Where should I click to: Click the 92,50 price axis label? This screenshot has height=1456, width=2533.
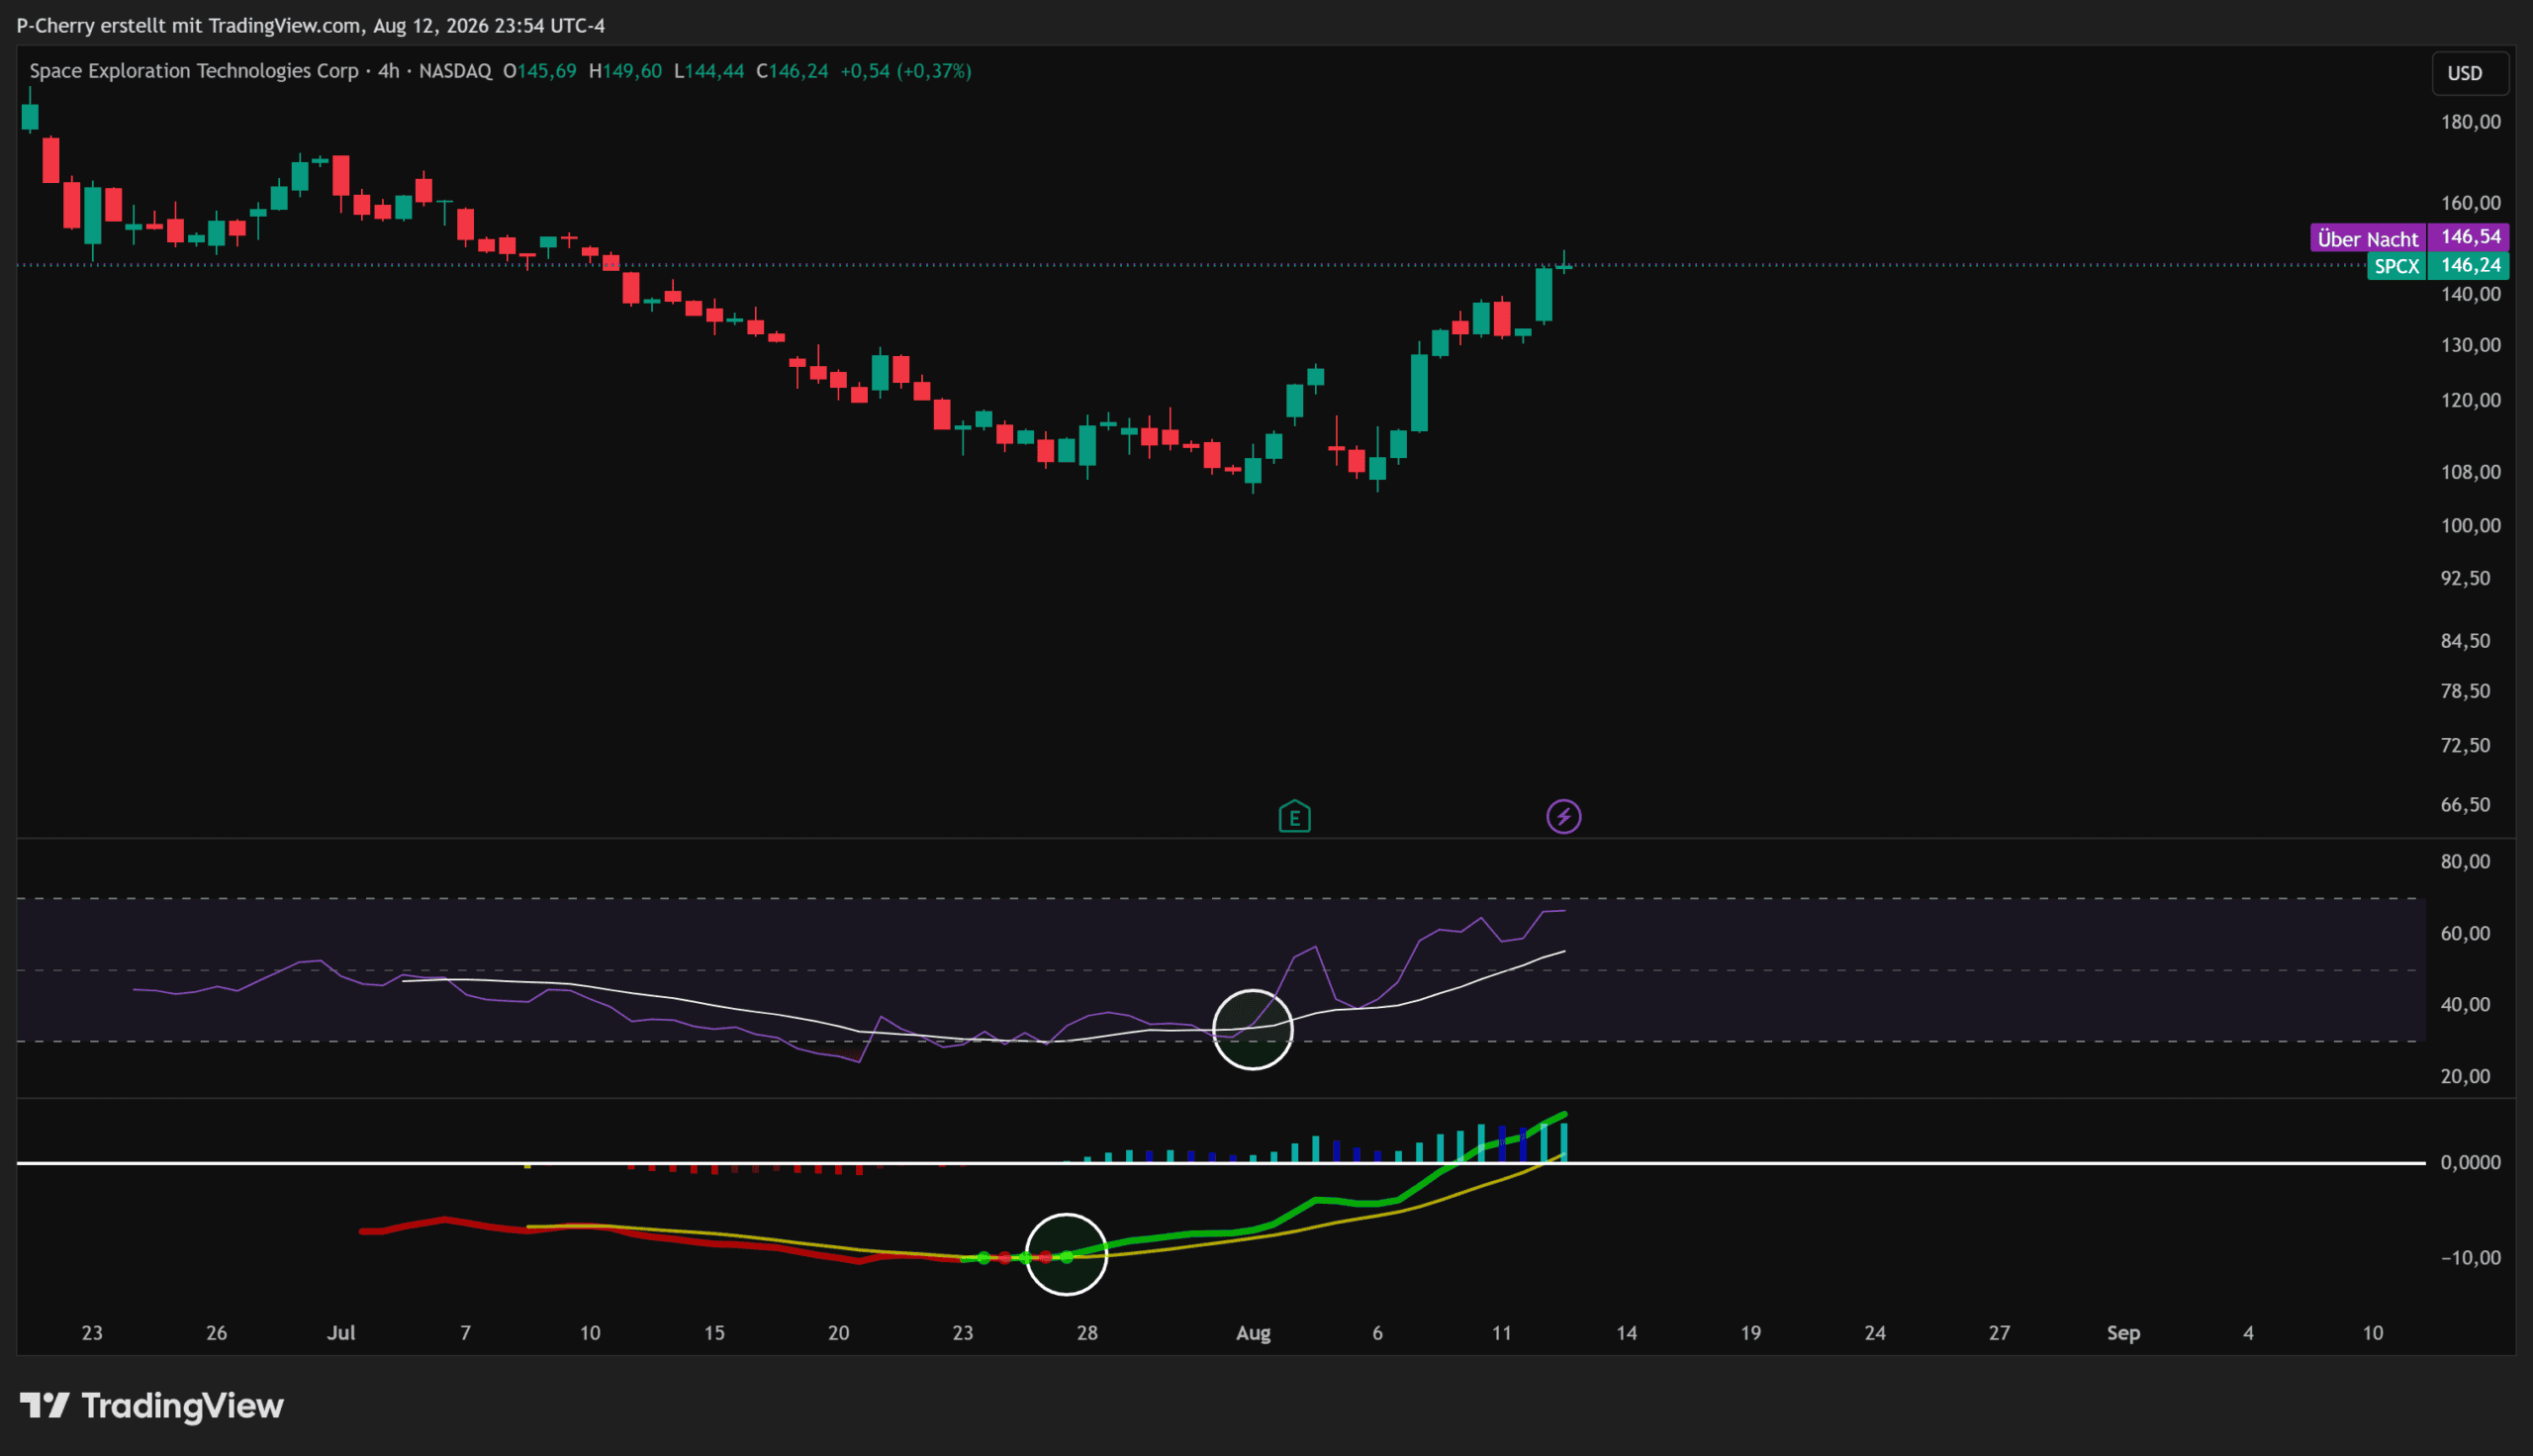[2465, 578]
